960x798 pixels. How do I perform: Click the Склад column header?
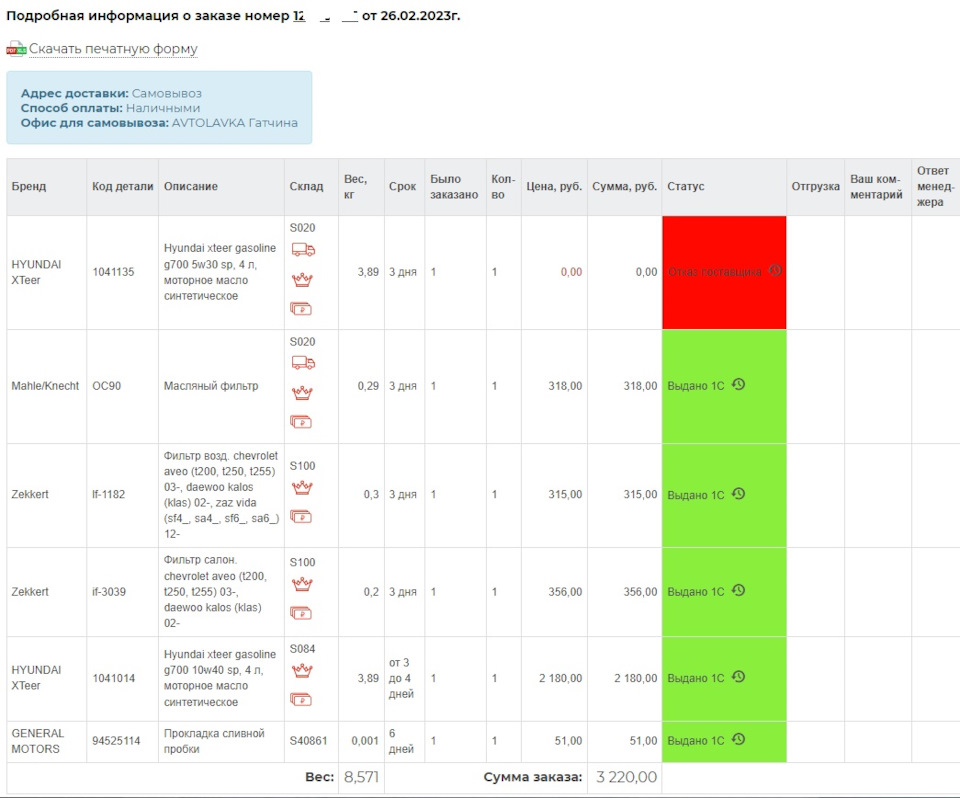[x=311, y=187]
